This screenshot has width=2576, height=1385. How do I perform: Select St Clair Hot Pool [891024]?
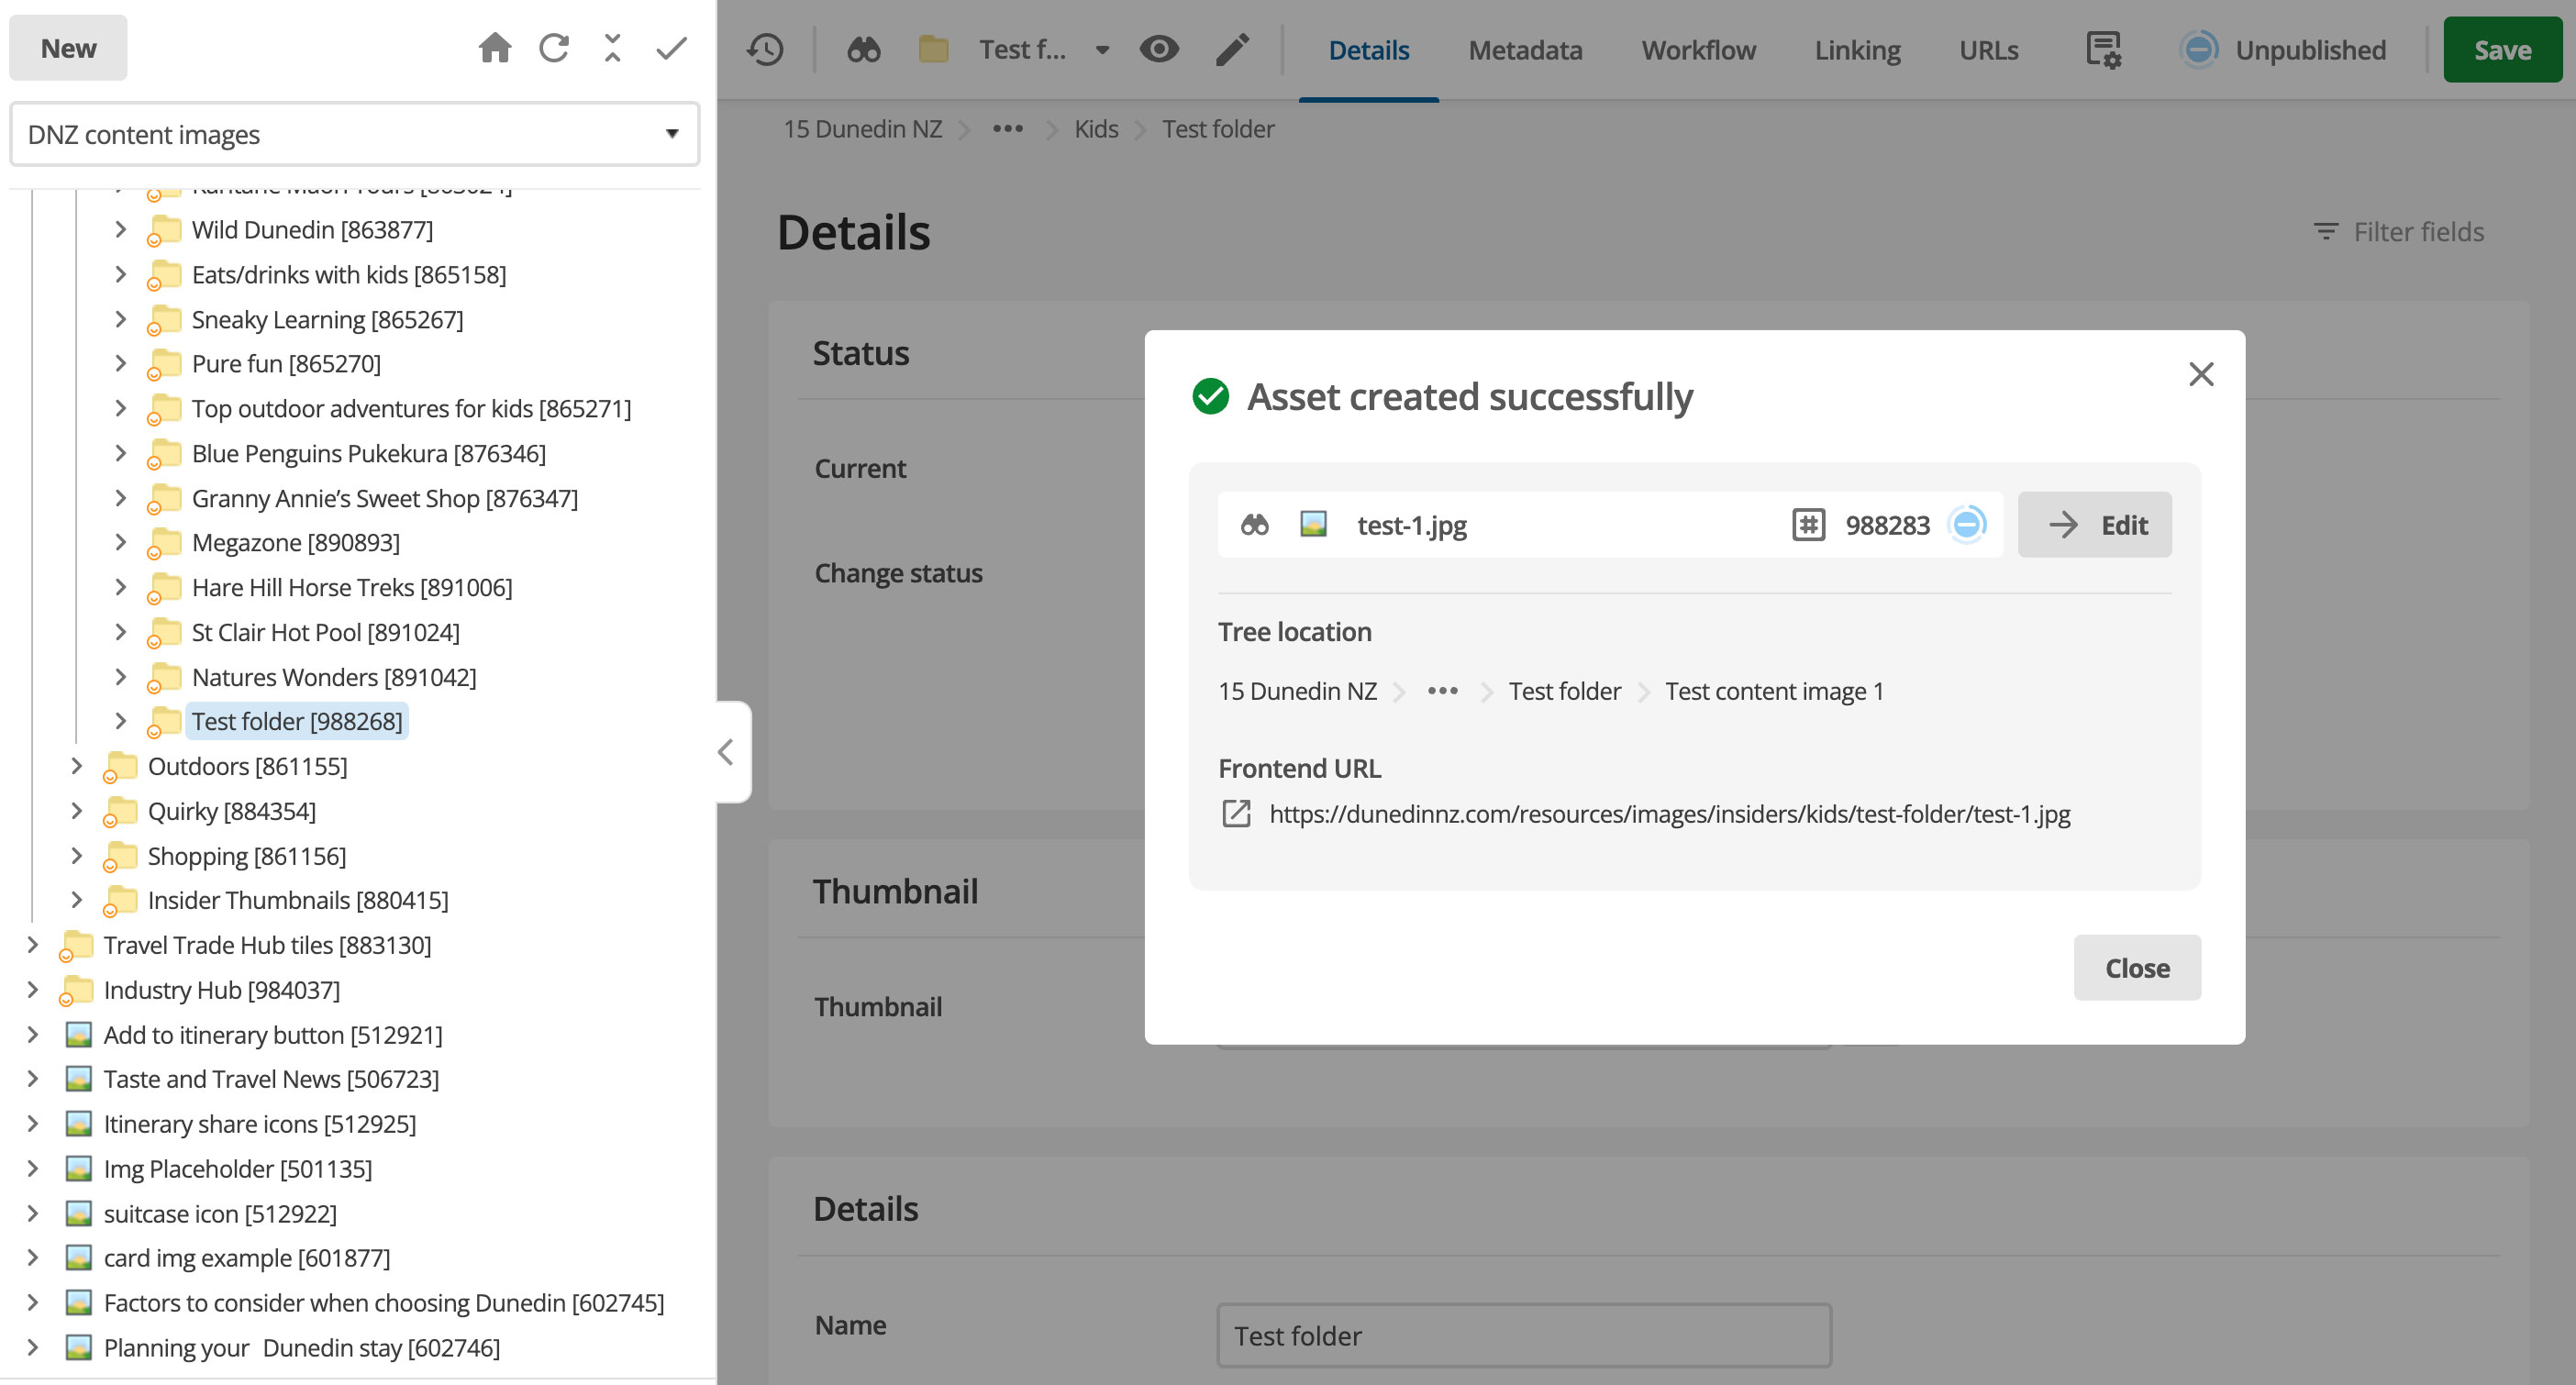pyautogui.click(x=325, y=632)
